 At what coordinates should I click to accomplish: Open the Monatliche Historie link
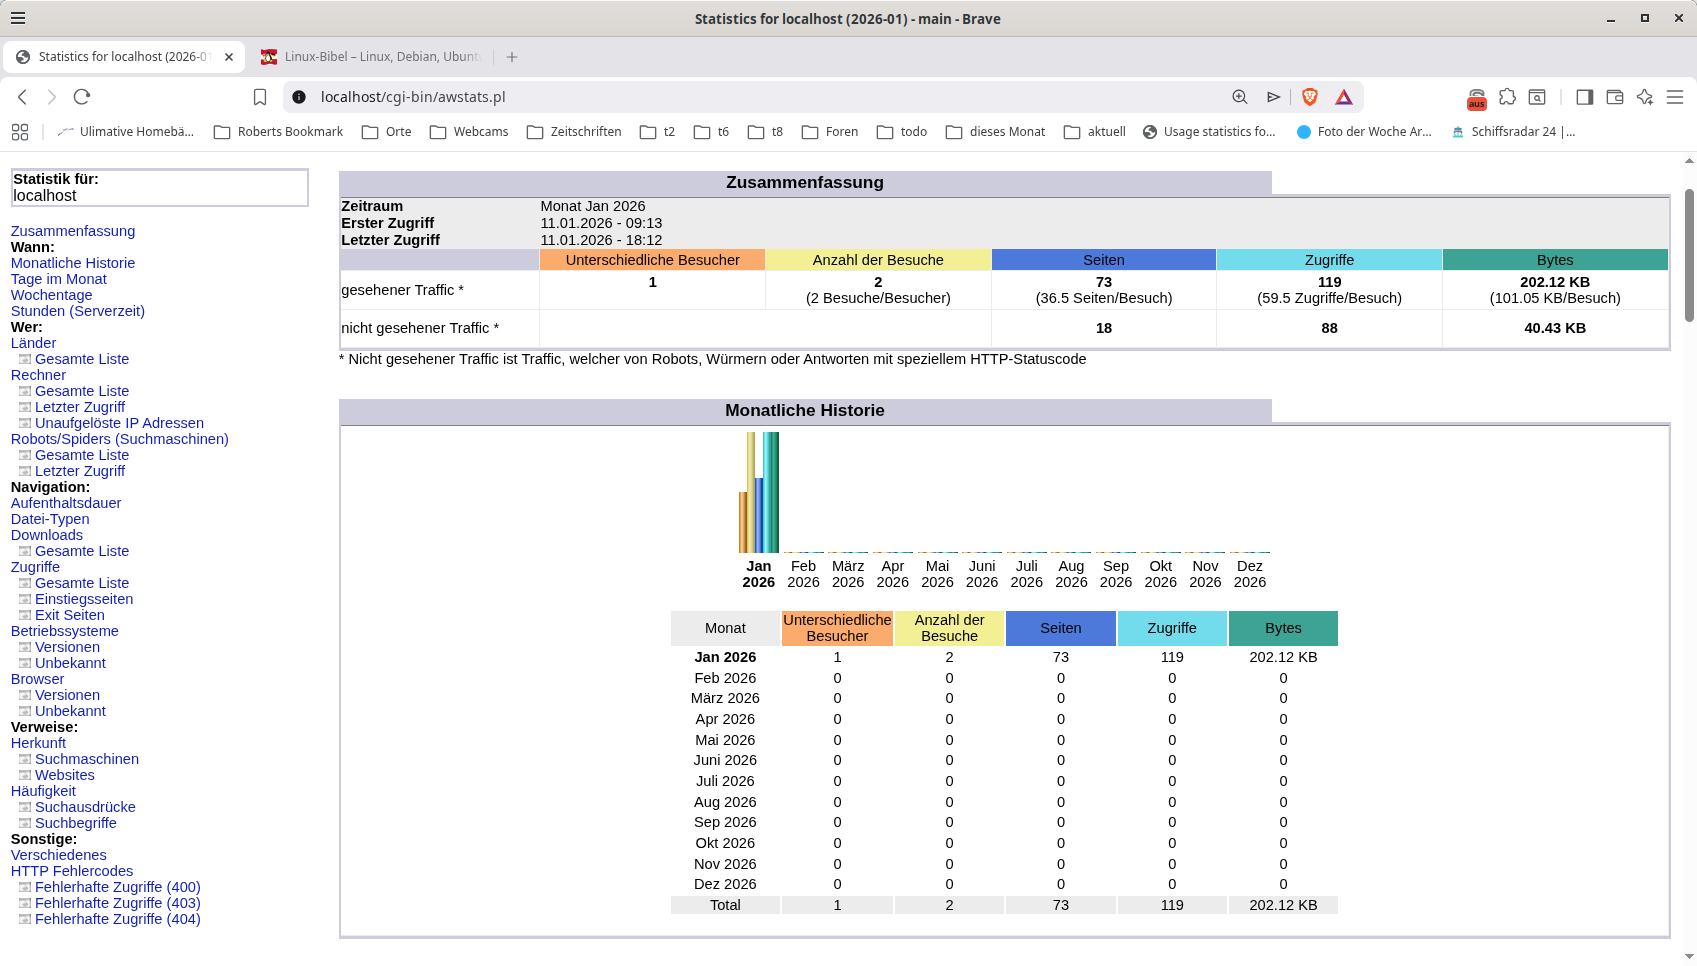(x=73, y=263)
